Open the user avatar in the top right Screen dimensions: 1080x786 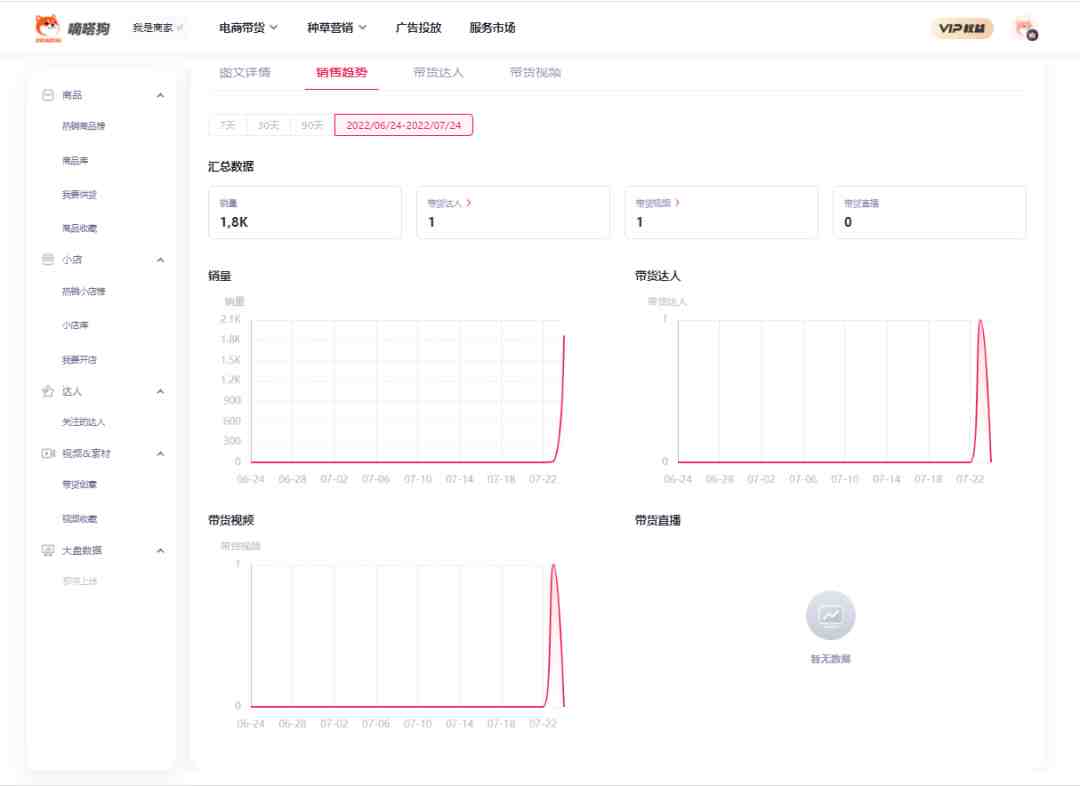(1026, 29)
